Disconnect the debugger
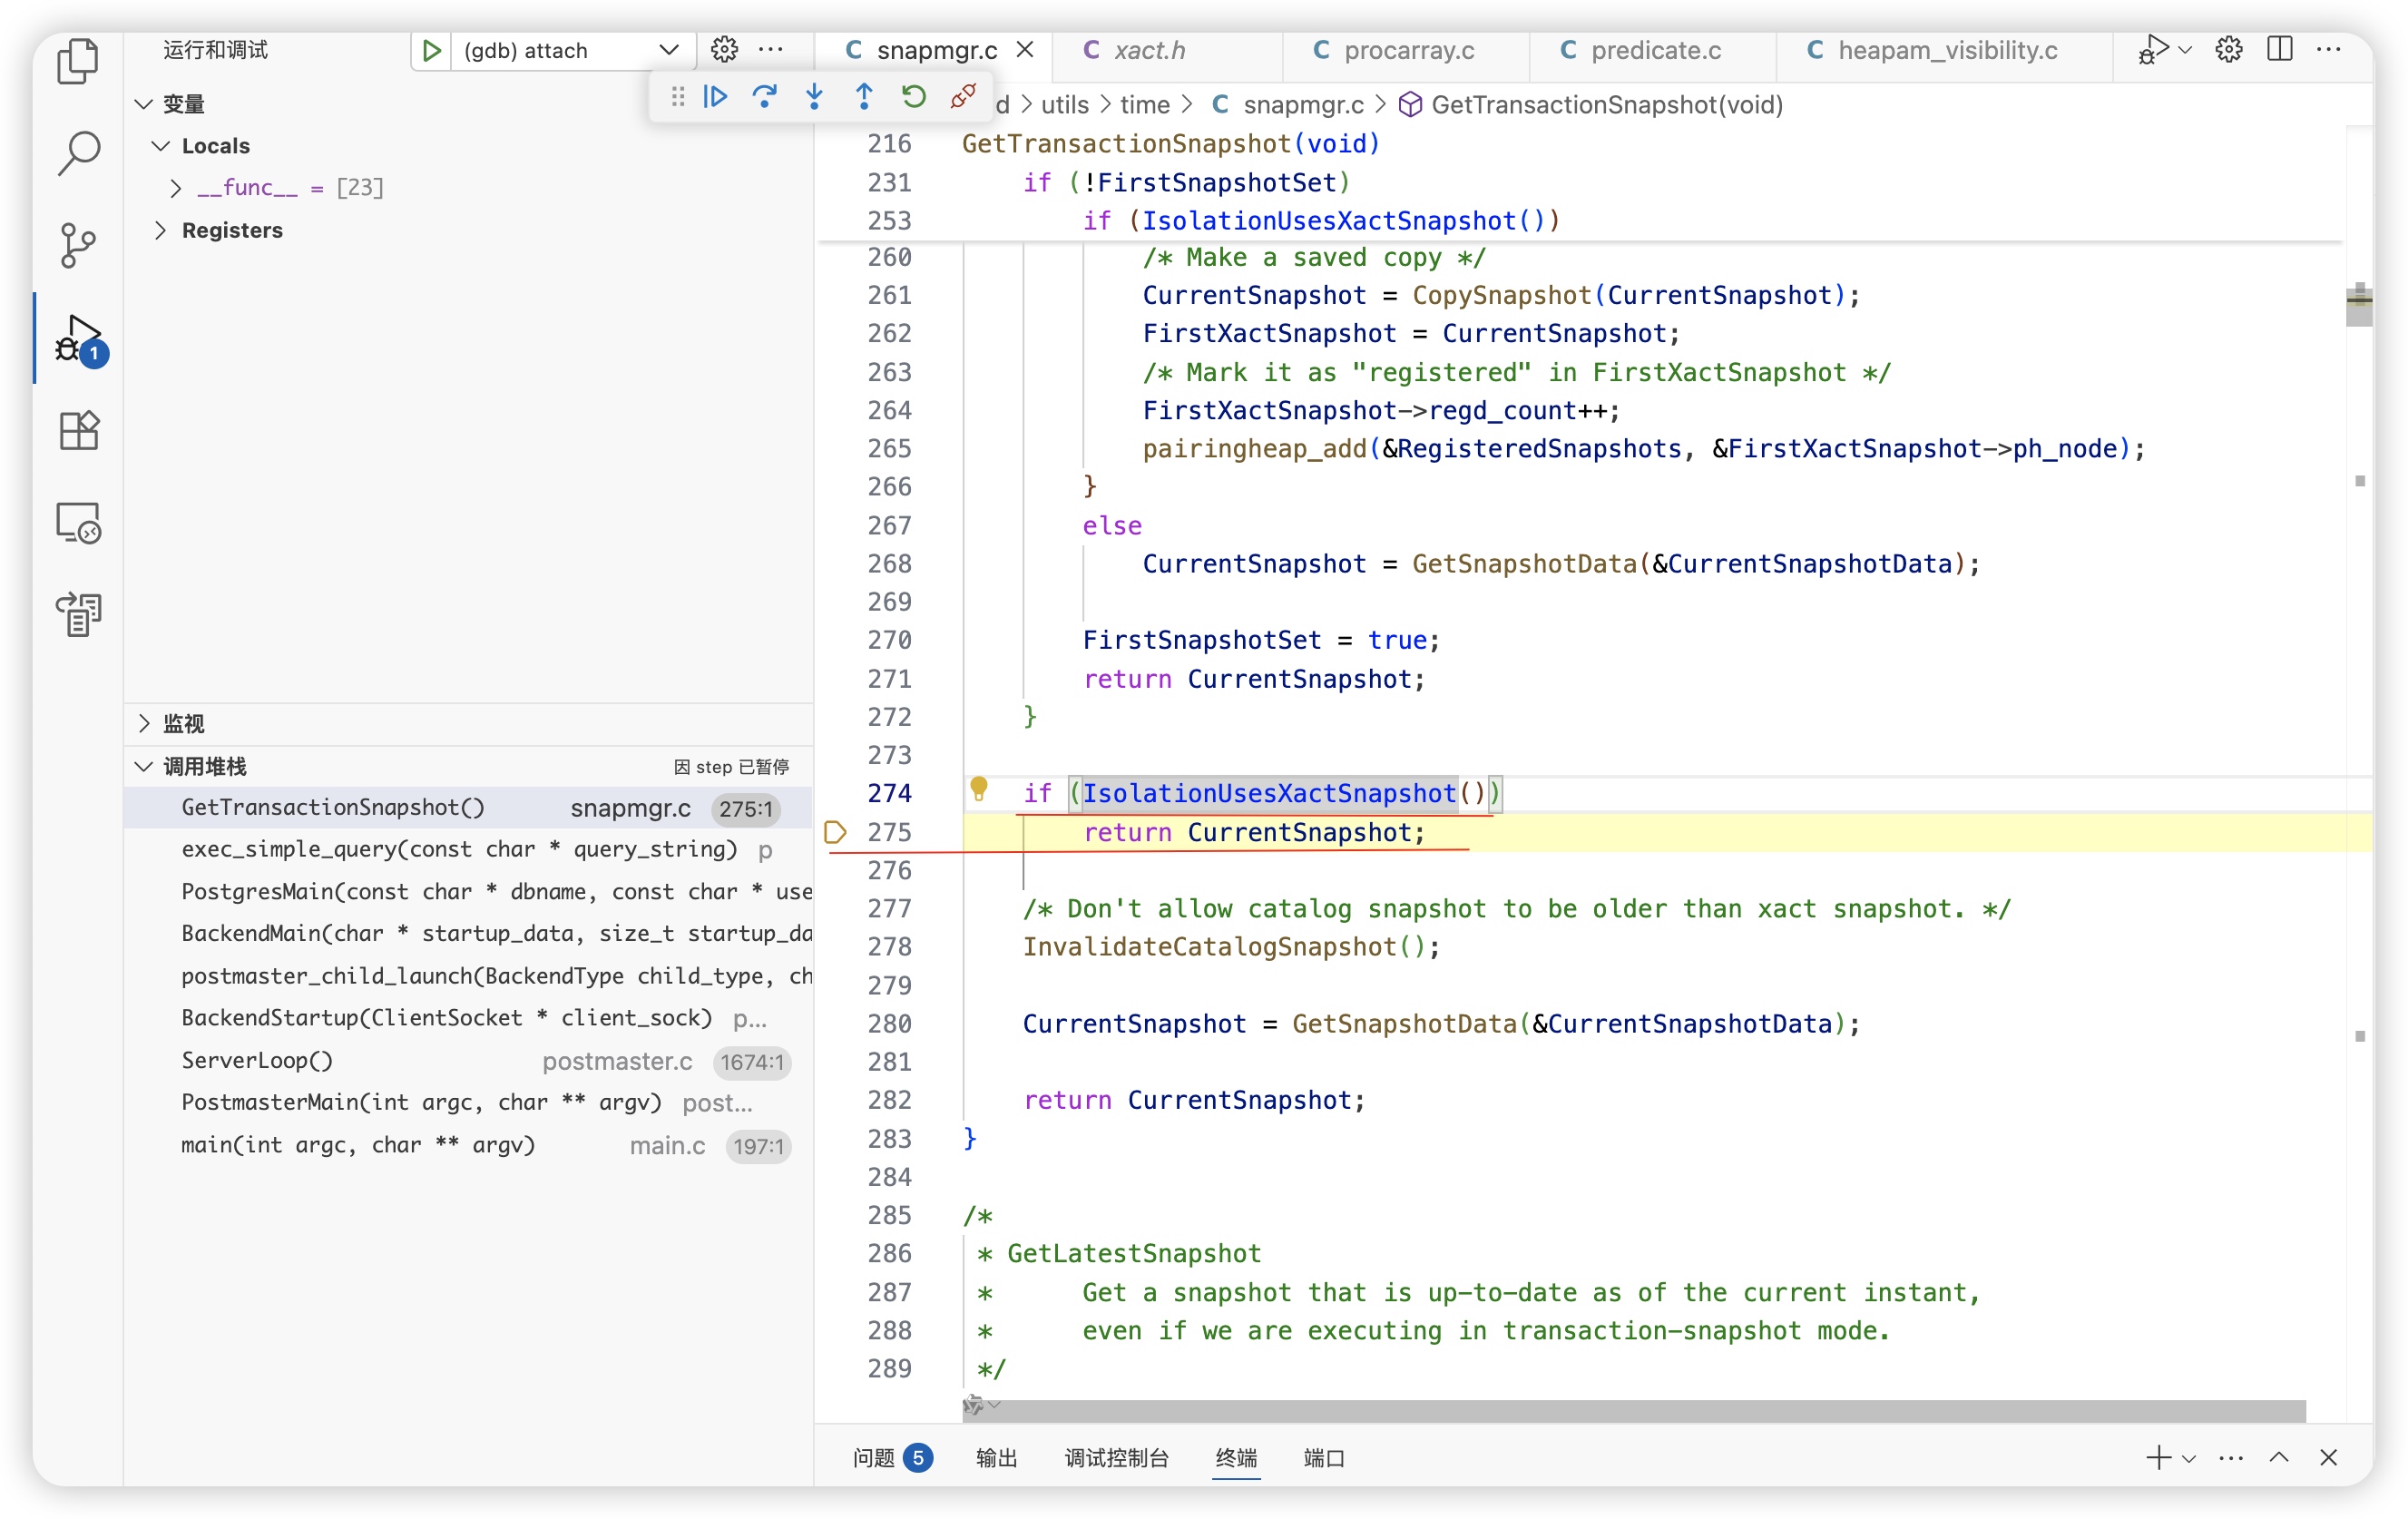Screen dimensions: 2408x1519 [x=963, y=96]
